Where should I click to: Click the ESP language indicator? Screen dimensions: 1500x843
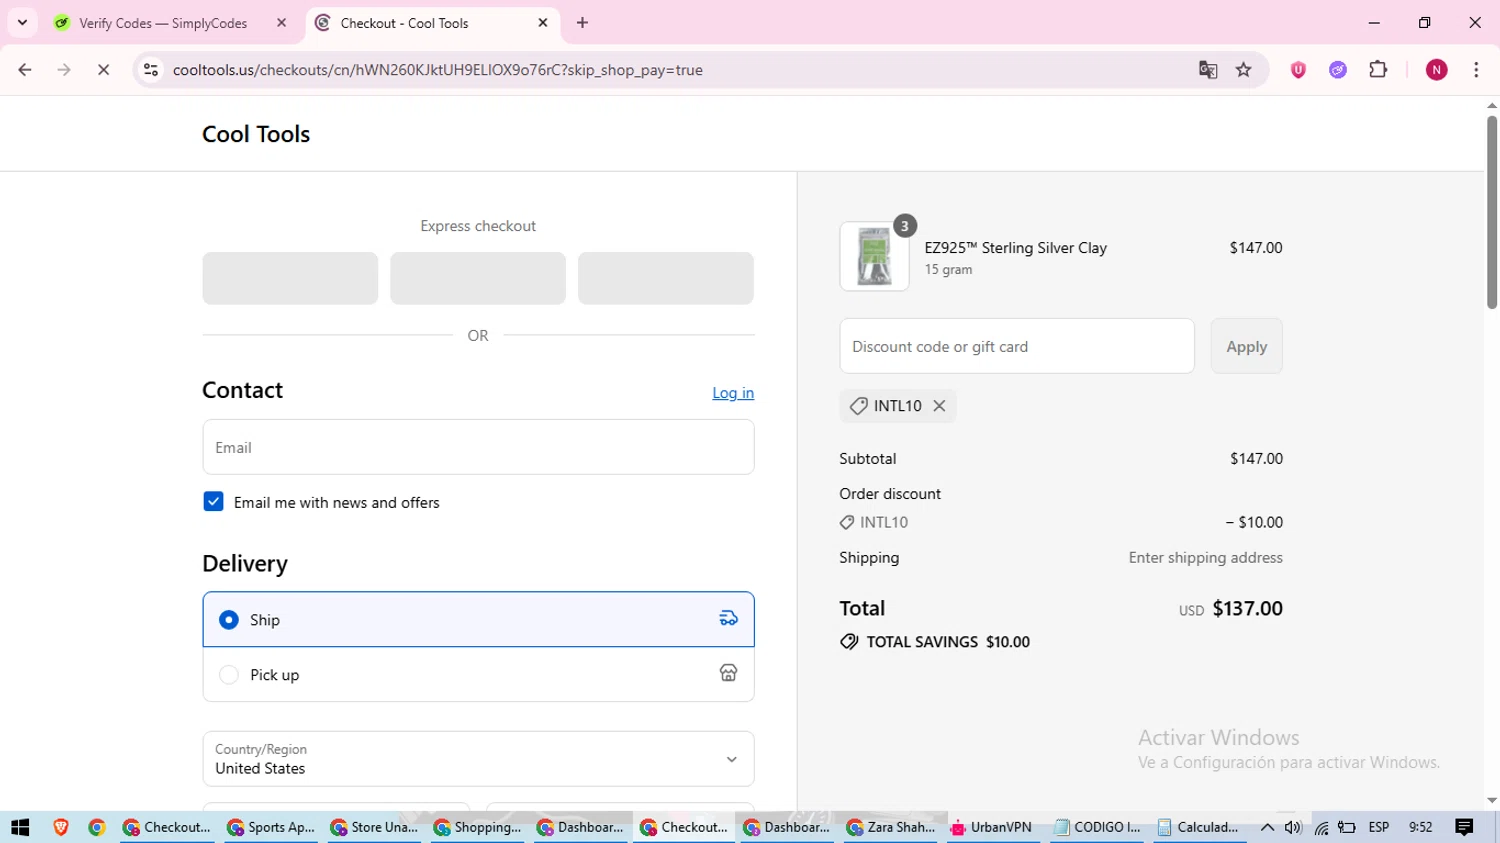point(1379,827)
